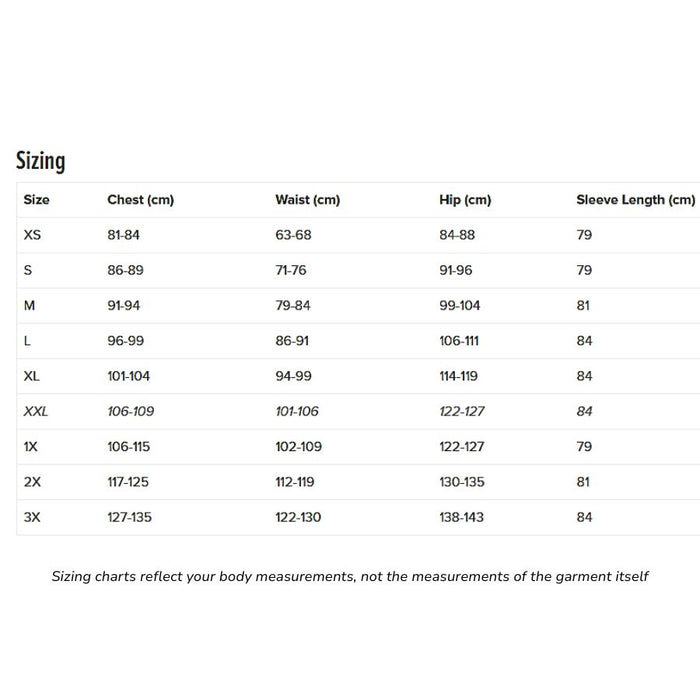Click waist value 86-91 in L row
Image resolution: width=700 pixels, height=700 pixels.
click(292, 341)
